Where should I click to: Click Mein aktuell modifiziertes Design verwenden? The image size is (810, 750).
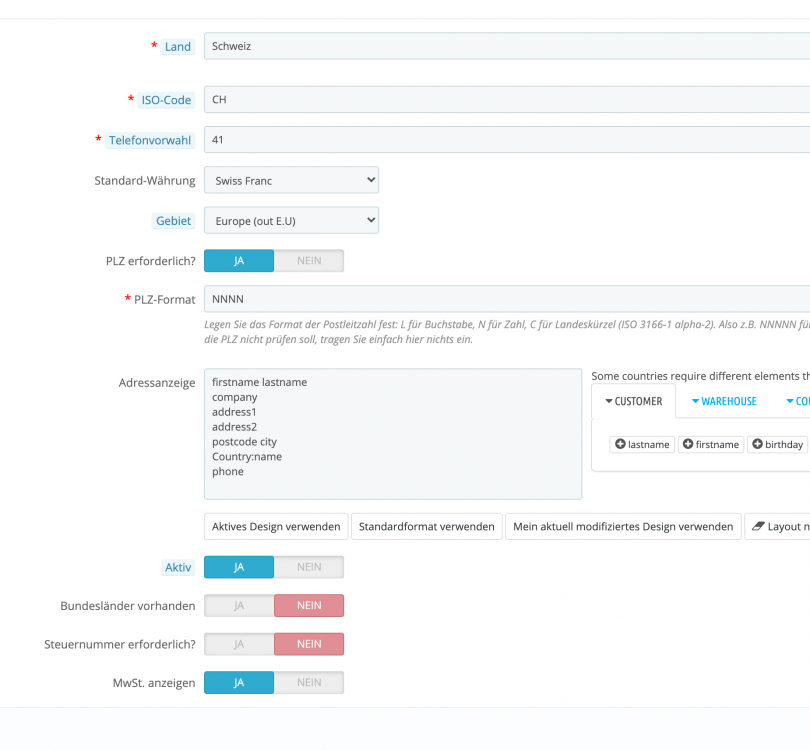click(x=623, y=526)
